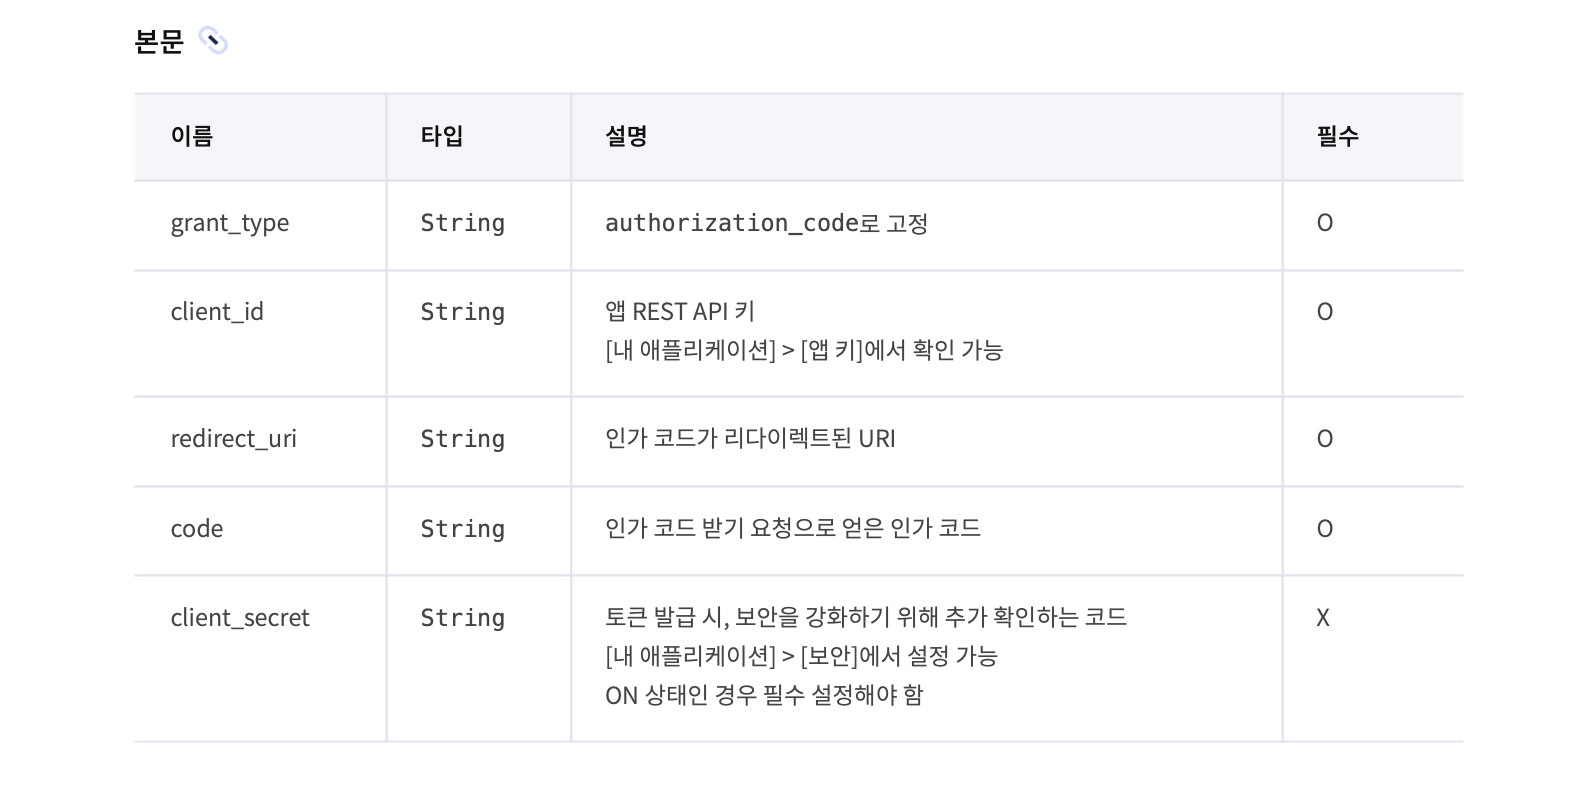Click the String type in client_secret row
The width and height of the screenshot is (1596, 786).
(x=462, y=618)
